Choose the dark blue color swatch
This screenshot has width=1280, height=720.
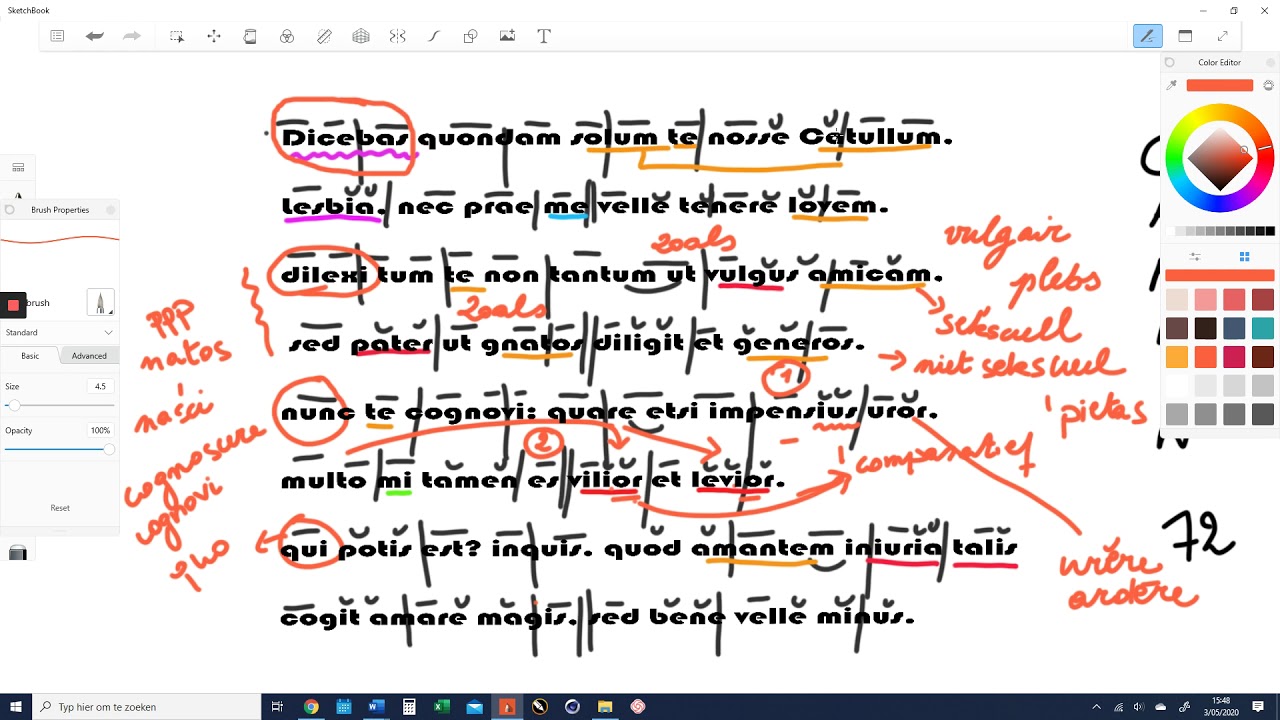[x=1234, y=328]
